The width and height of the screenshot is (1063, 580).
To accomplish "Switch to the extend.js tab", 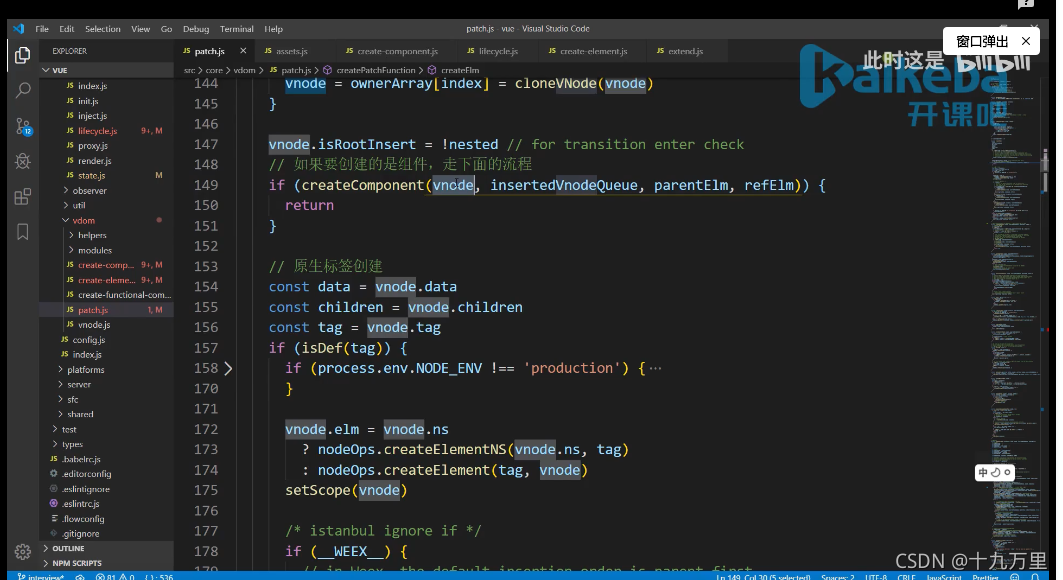I will 685,51.
